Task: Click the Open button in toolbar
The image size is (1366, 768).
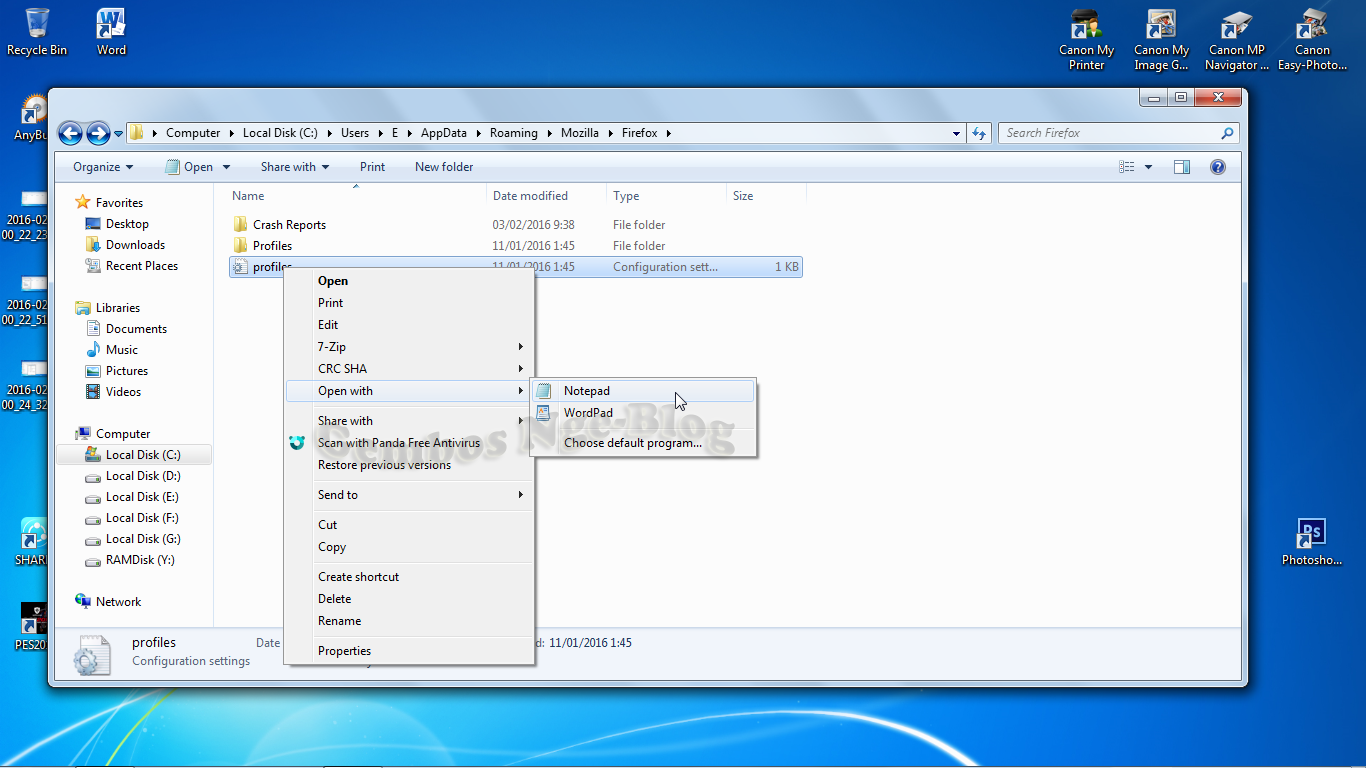Action: click(189, 167)
